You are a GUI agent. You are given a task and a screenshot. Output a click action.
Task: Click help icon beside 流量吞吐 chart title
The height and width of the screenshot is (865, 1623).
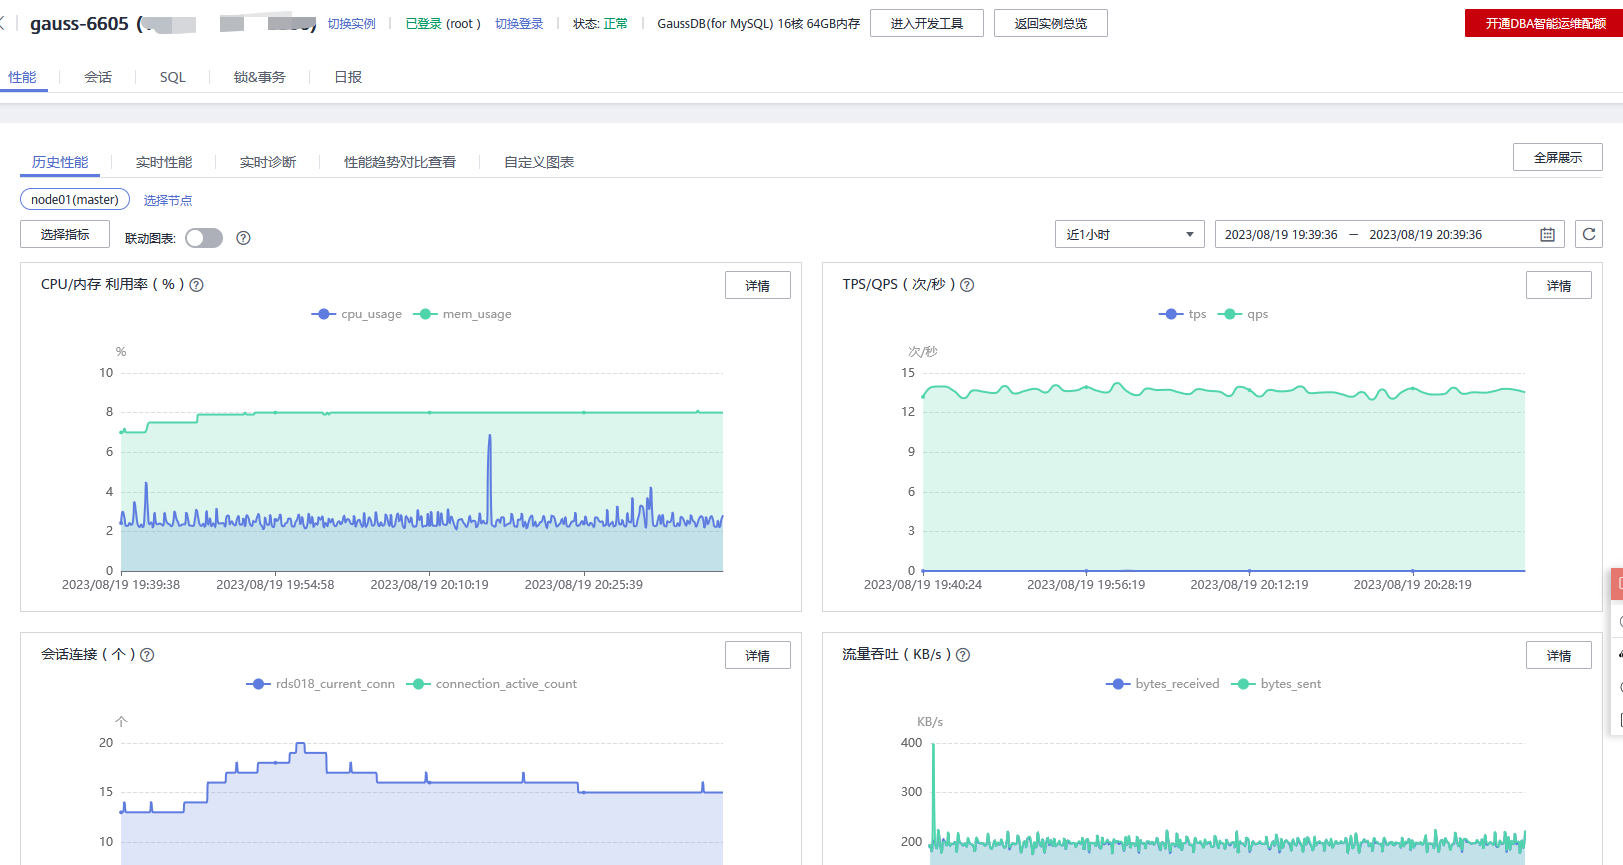pyautogui.click(x=963, y=655)
